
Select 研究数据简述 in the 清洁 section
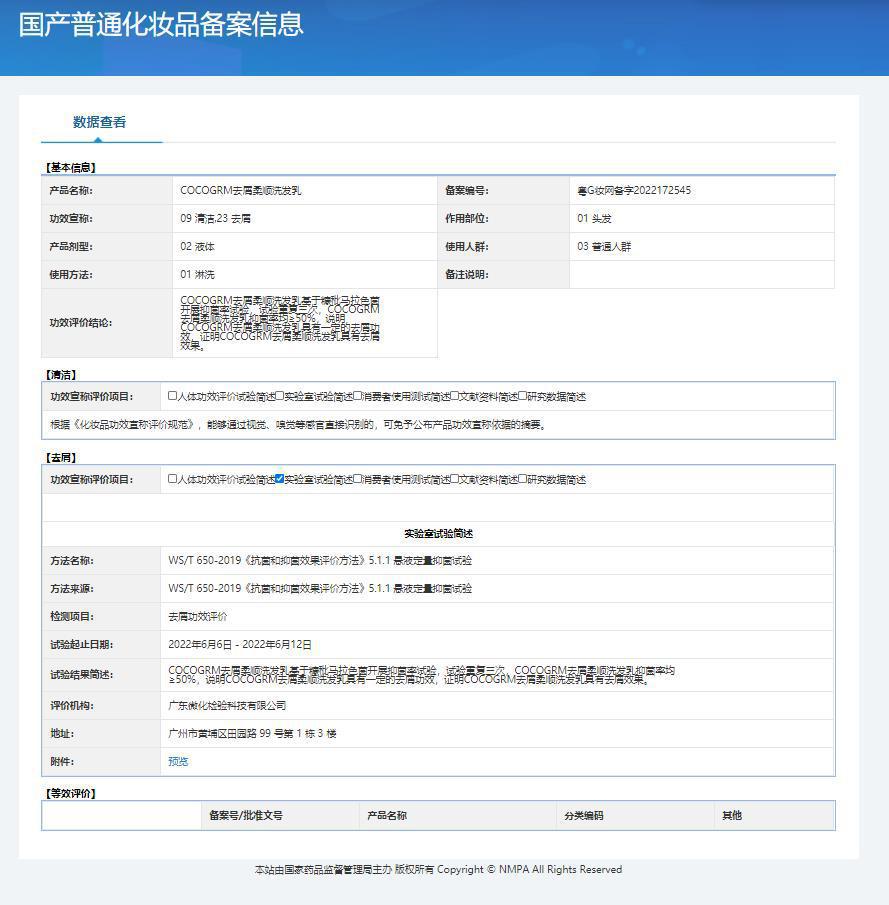click(x=522, y=396)
